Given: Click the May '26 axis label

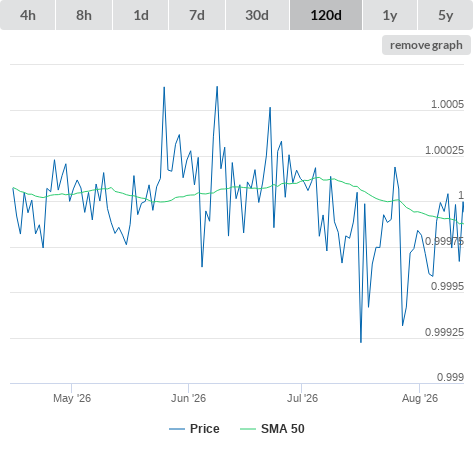Looking at the screenshot, I should (x=72, y=398).
